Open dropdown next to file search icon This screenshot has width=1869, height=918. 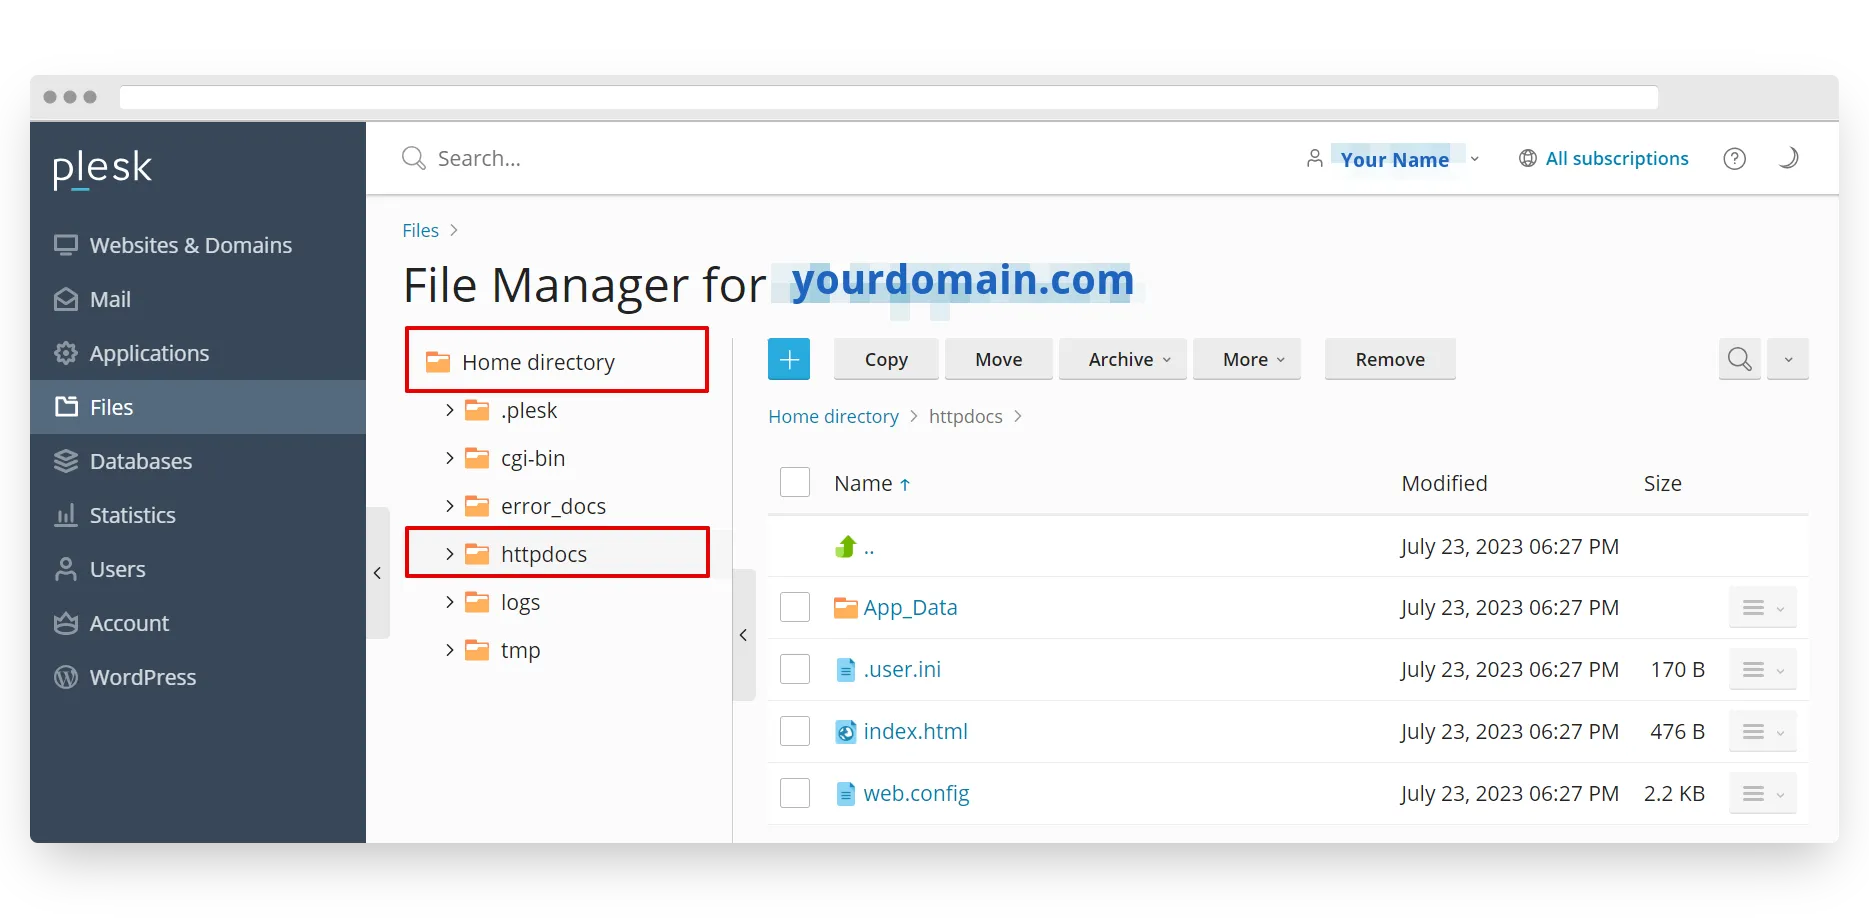pos(1788,359)
